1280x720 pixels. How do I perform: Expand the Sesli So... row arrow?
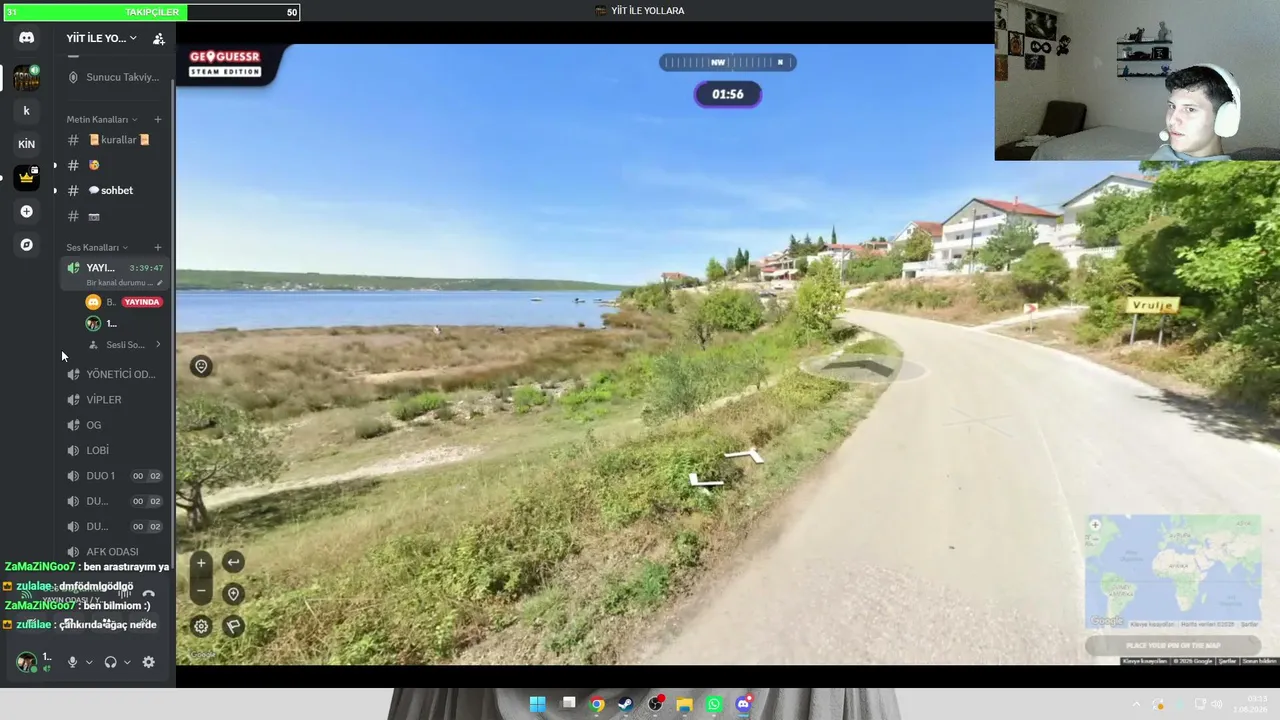pos(157,345)
